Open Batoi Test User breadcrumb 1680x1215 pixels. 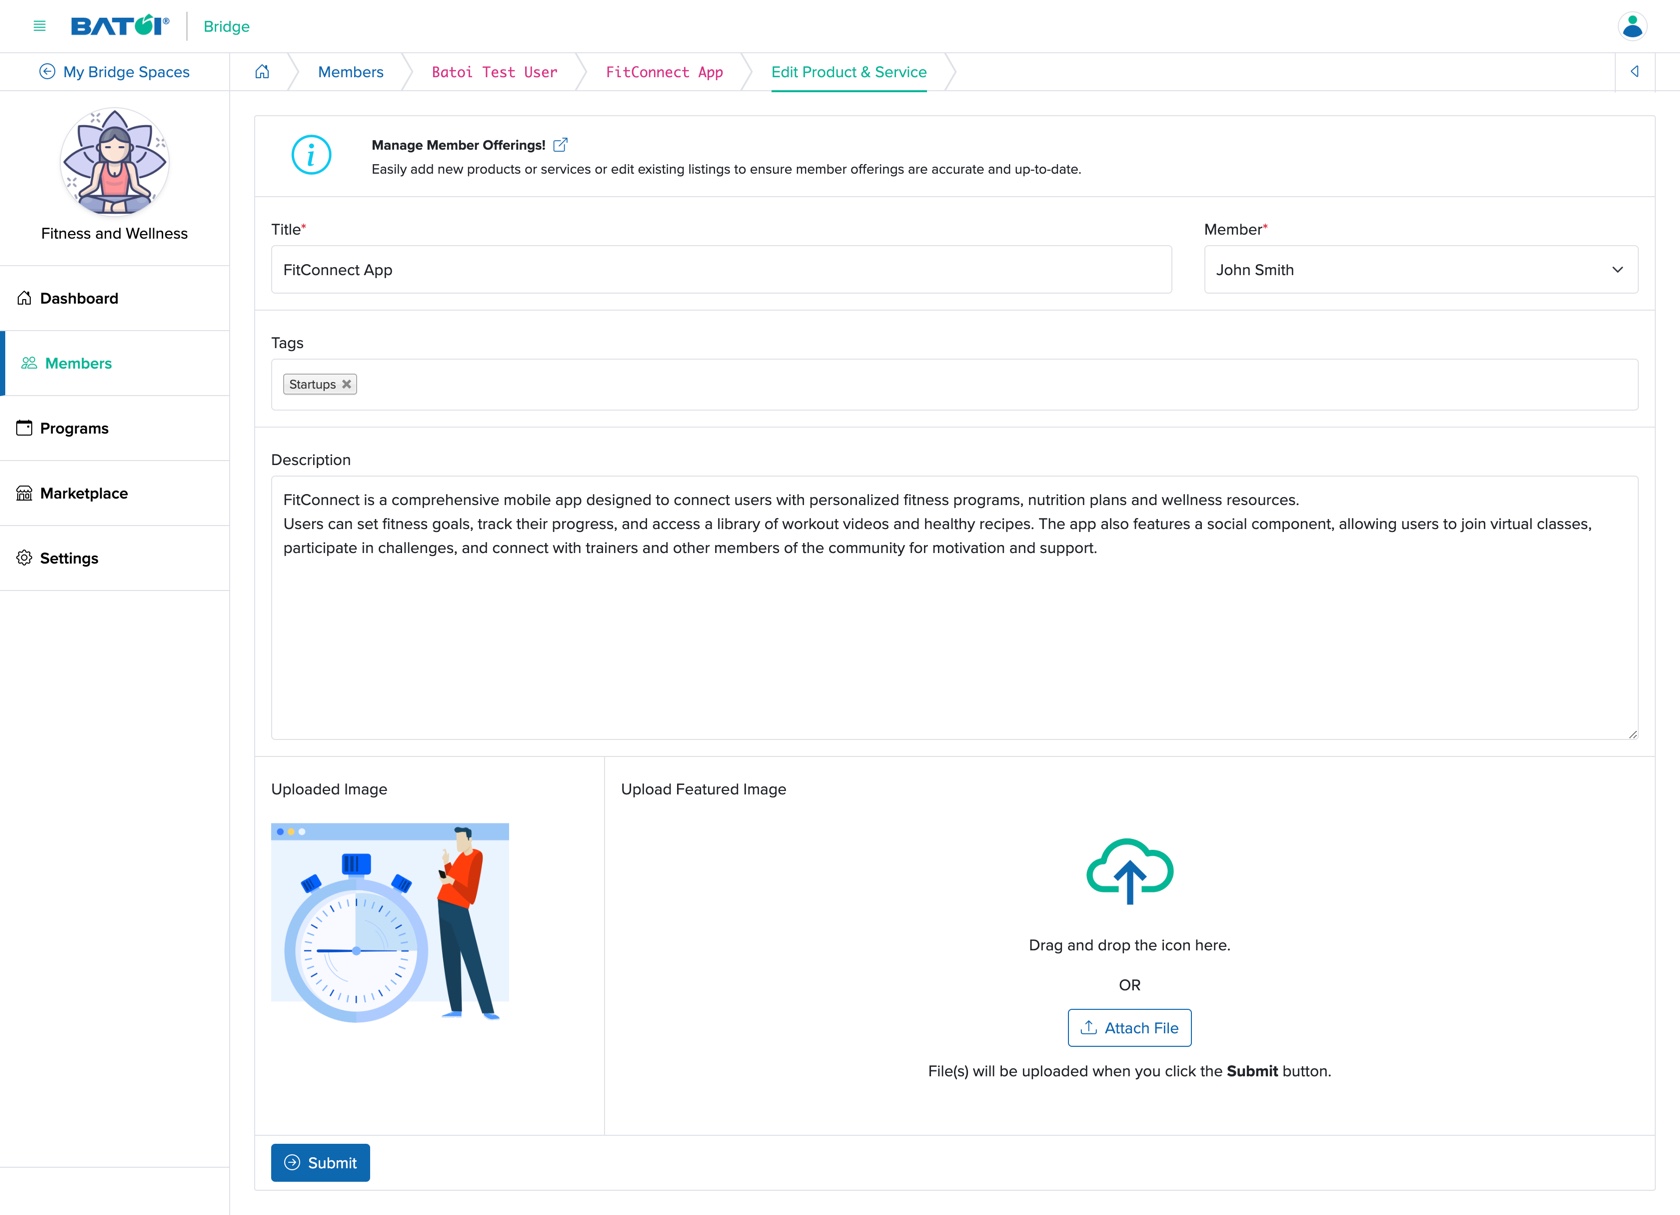tap(495, 72)
